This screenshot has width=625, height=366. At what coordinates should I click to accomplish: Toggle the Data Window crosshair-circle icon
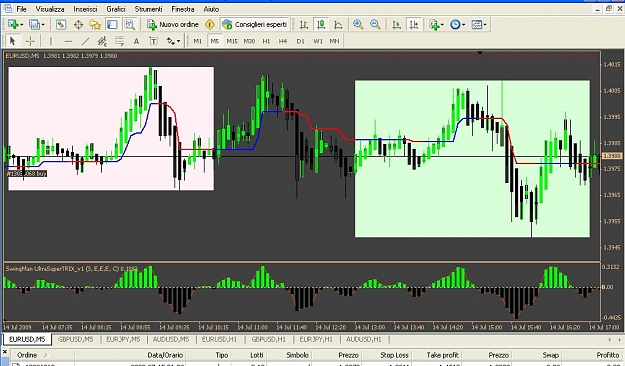[78, 25]
